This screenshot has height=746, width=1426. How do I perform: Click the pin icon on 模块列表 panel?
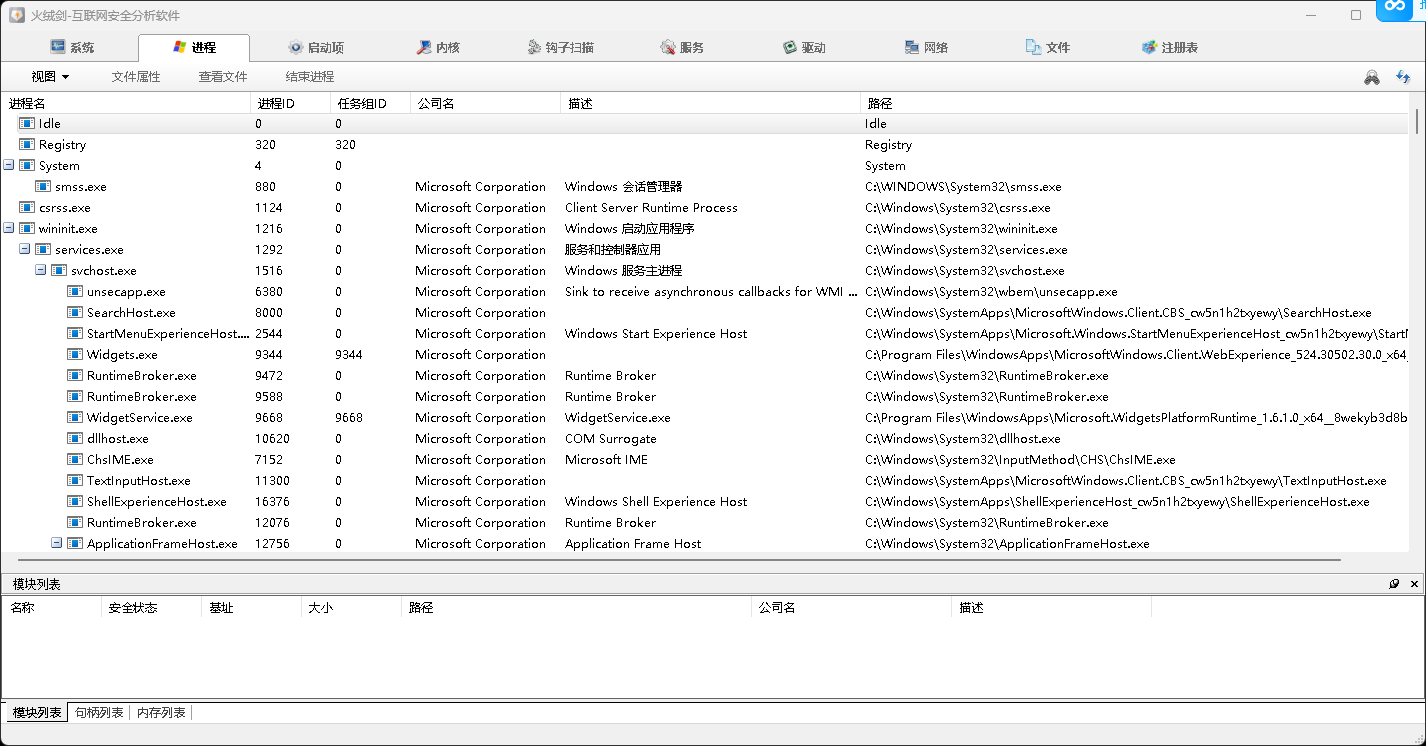1394,584
